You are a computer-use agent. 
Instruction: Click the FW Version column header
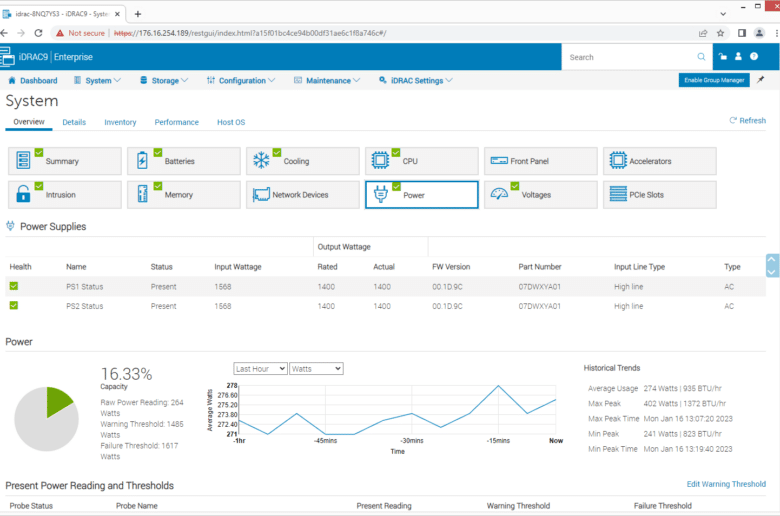point(451,267)
